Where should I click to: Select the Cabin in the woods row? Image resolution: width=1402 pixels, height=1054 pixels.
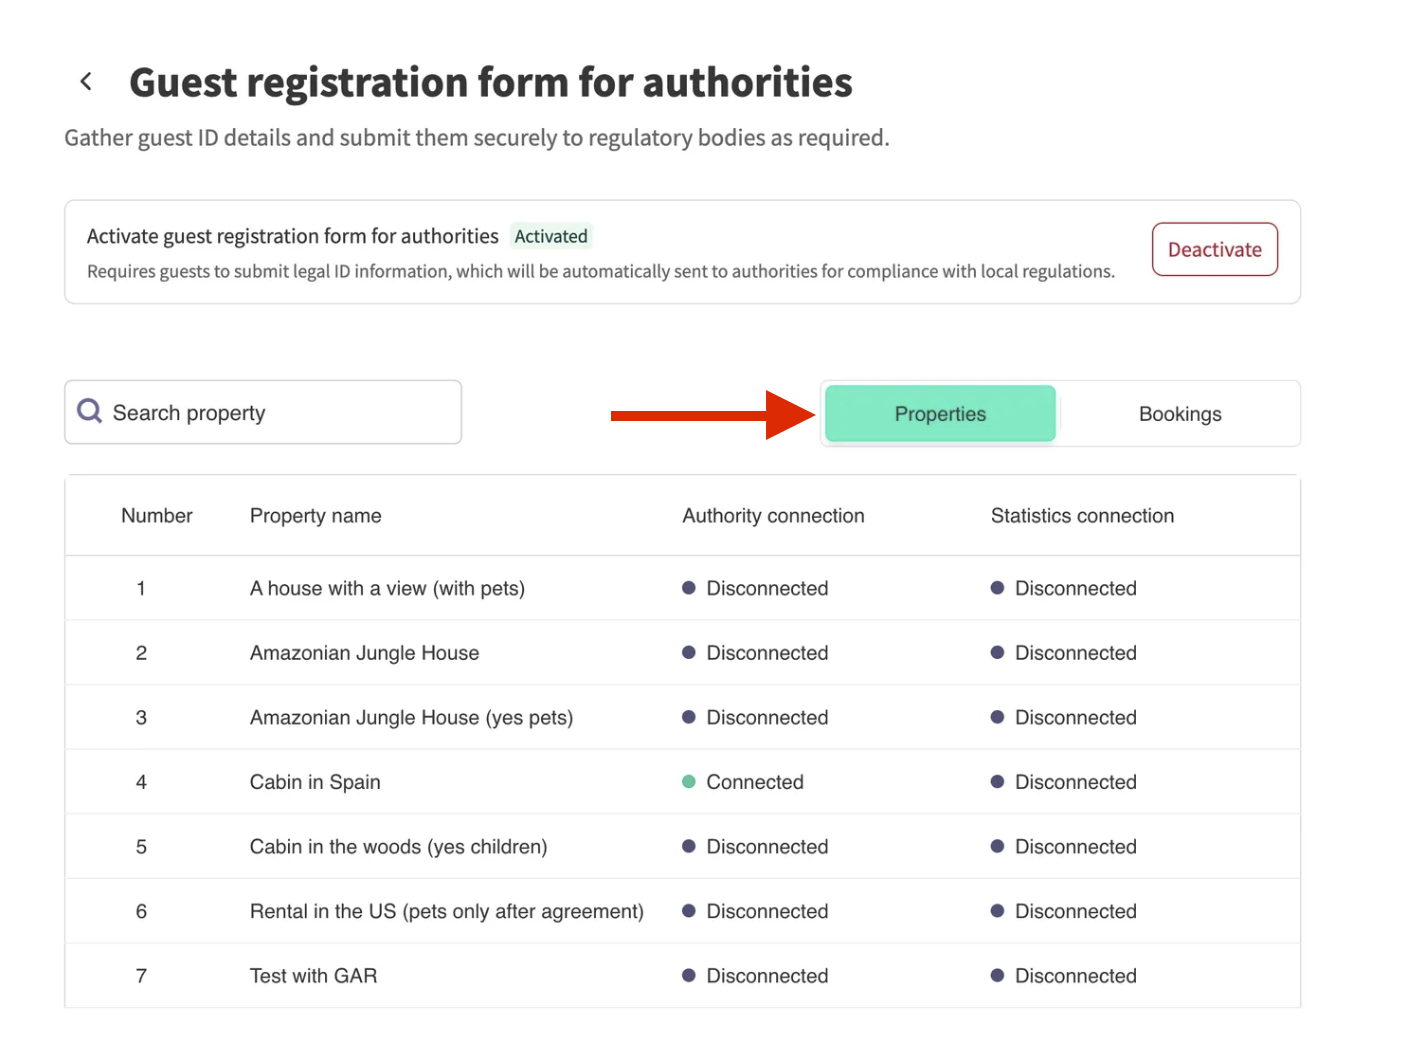coord(398,847)
